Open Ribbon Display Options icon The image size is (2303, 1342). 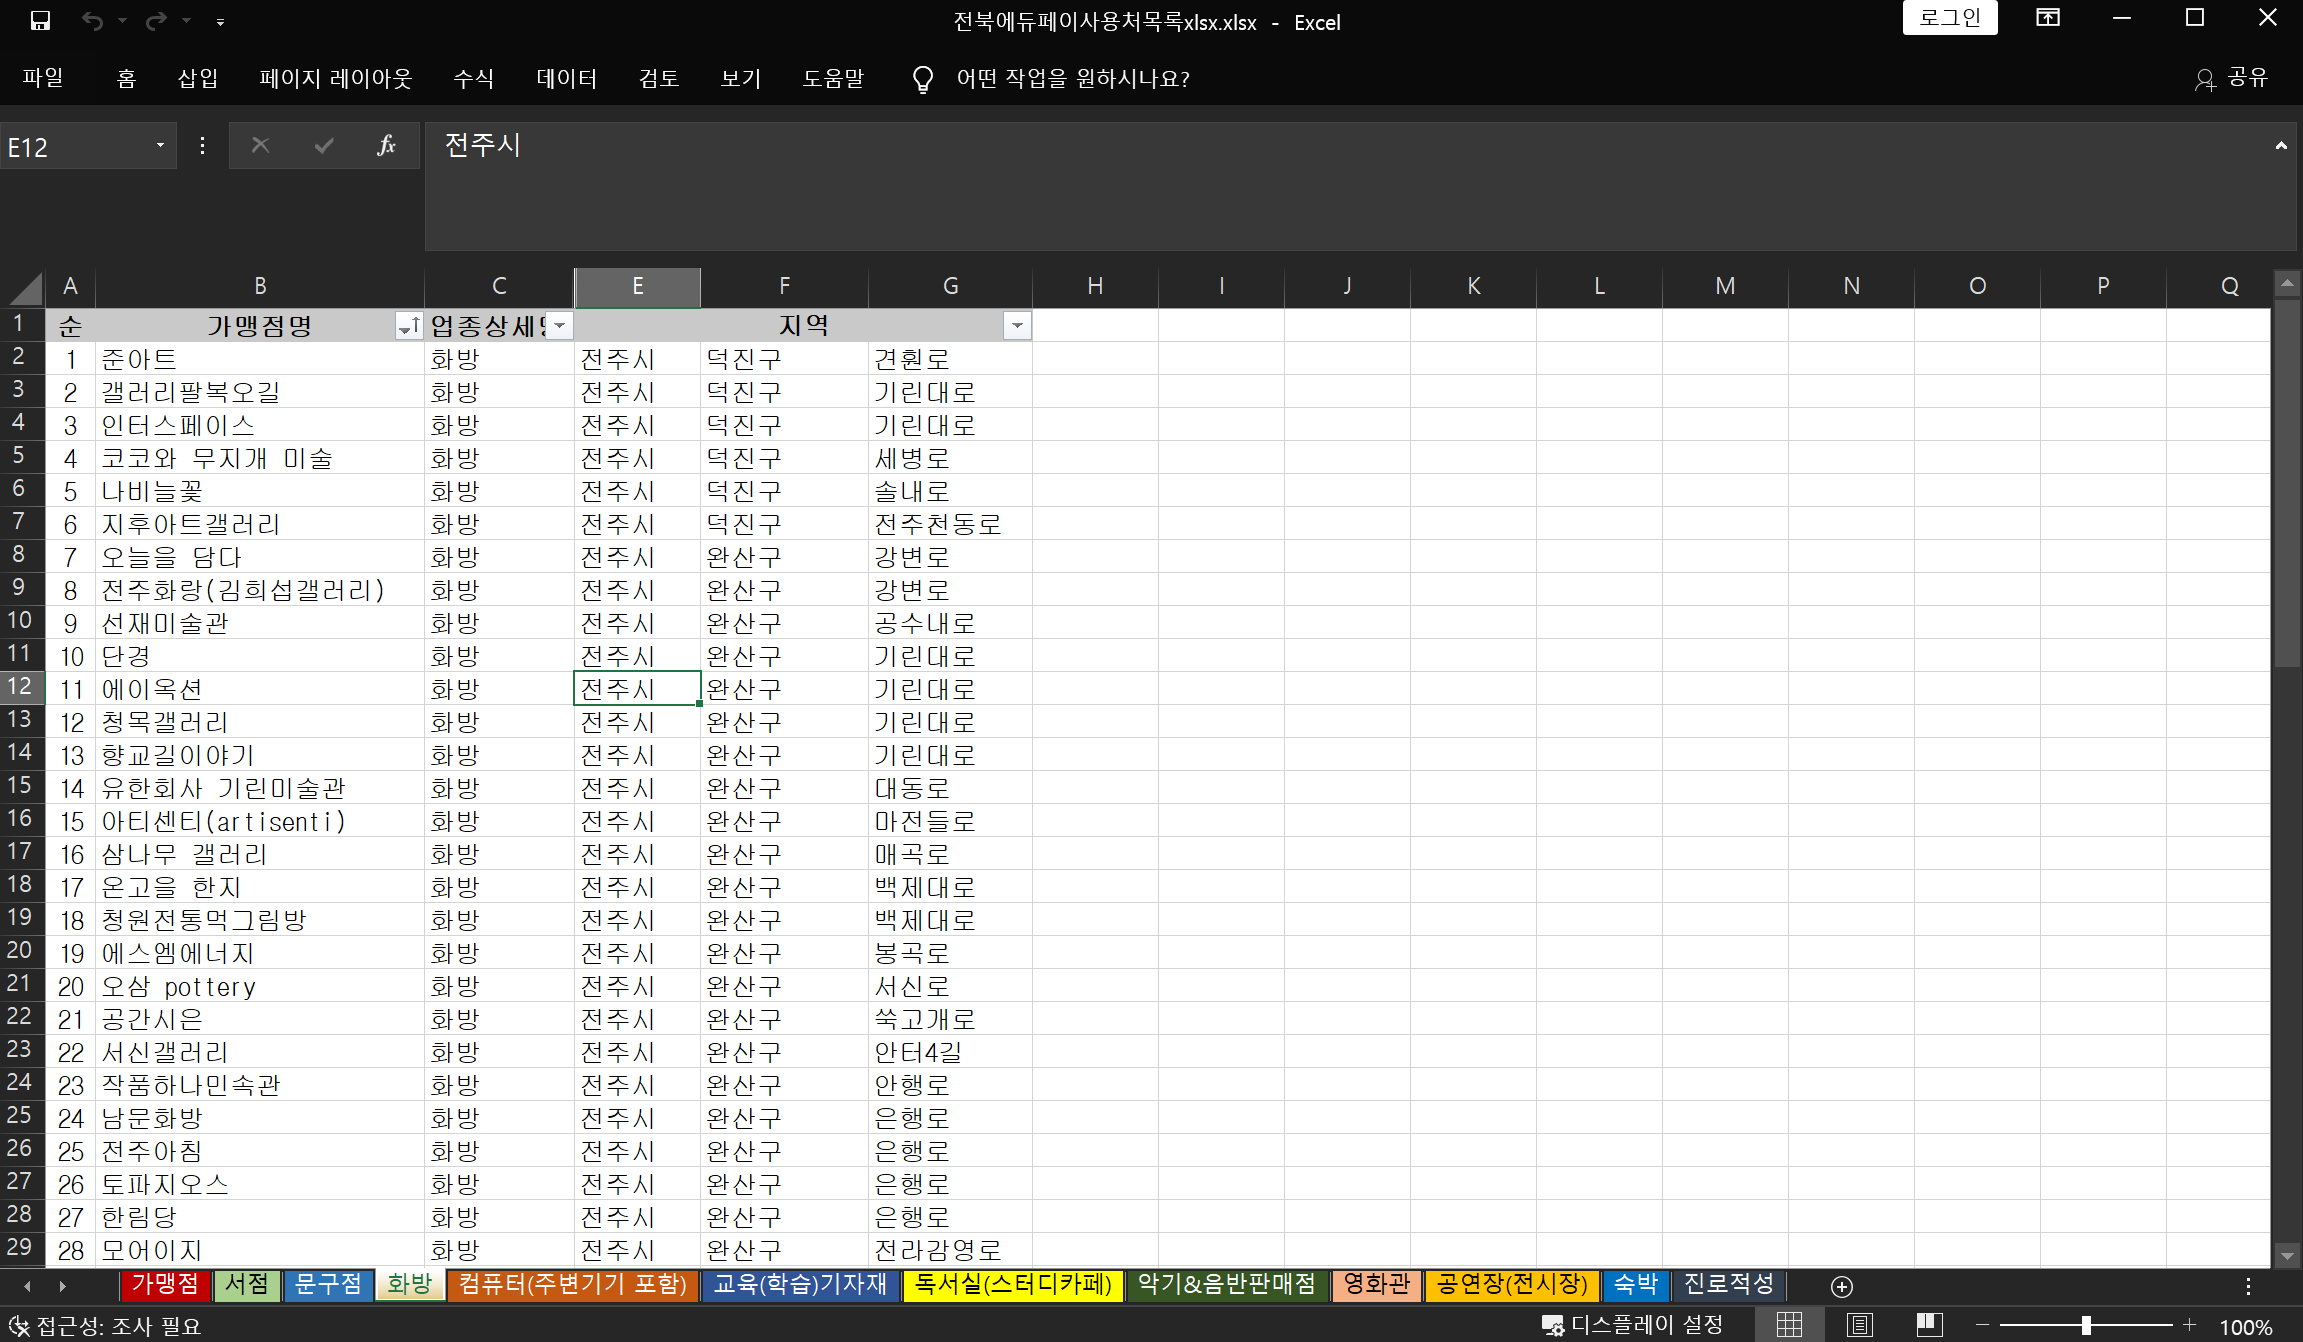[x=2047, y=18]
